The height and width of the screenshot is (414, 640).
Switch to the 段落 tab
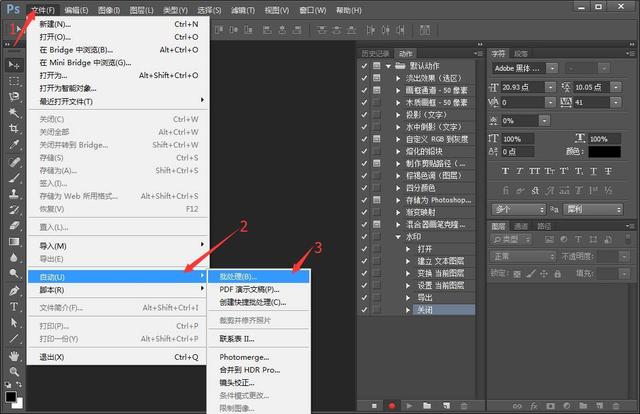[x=521, y=53]
